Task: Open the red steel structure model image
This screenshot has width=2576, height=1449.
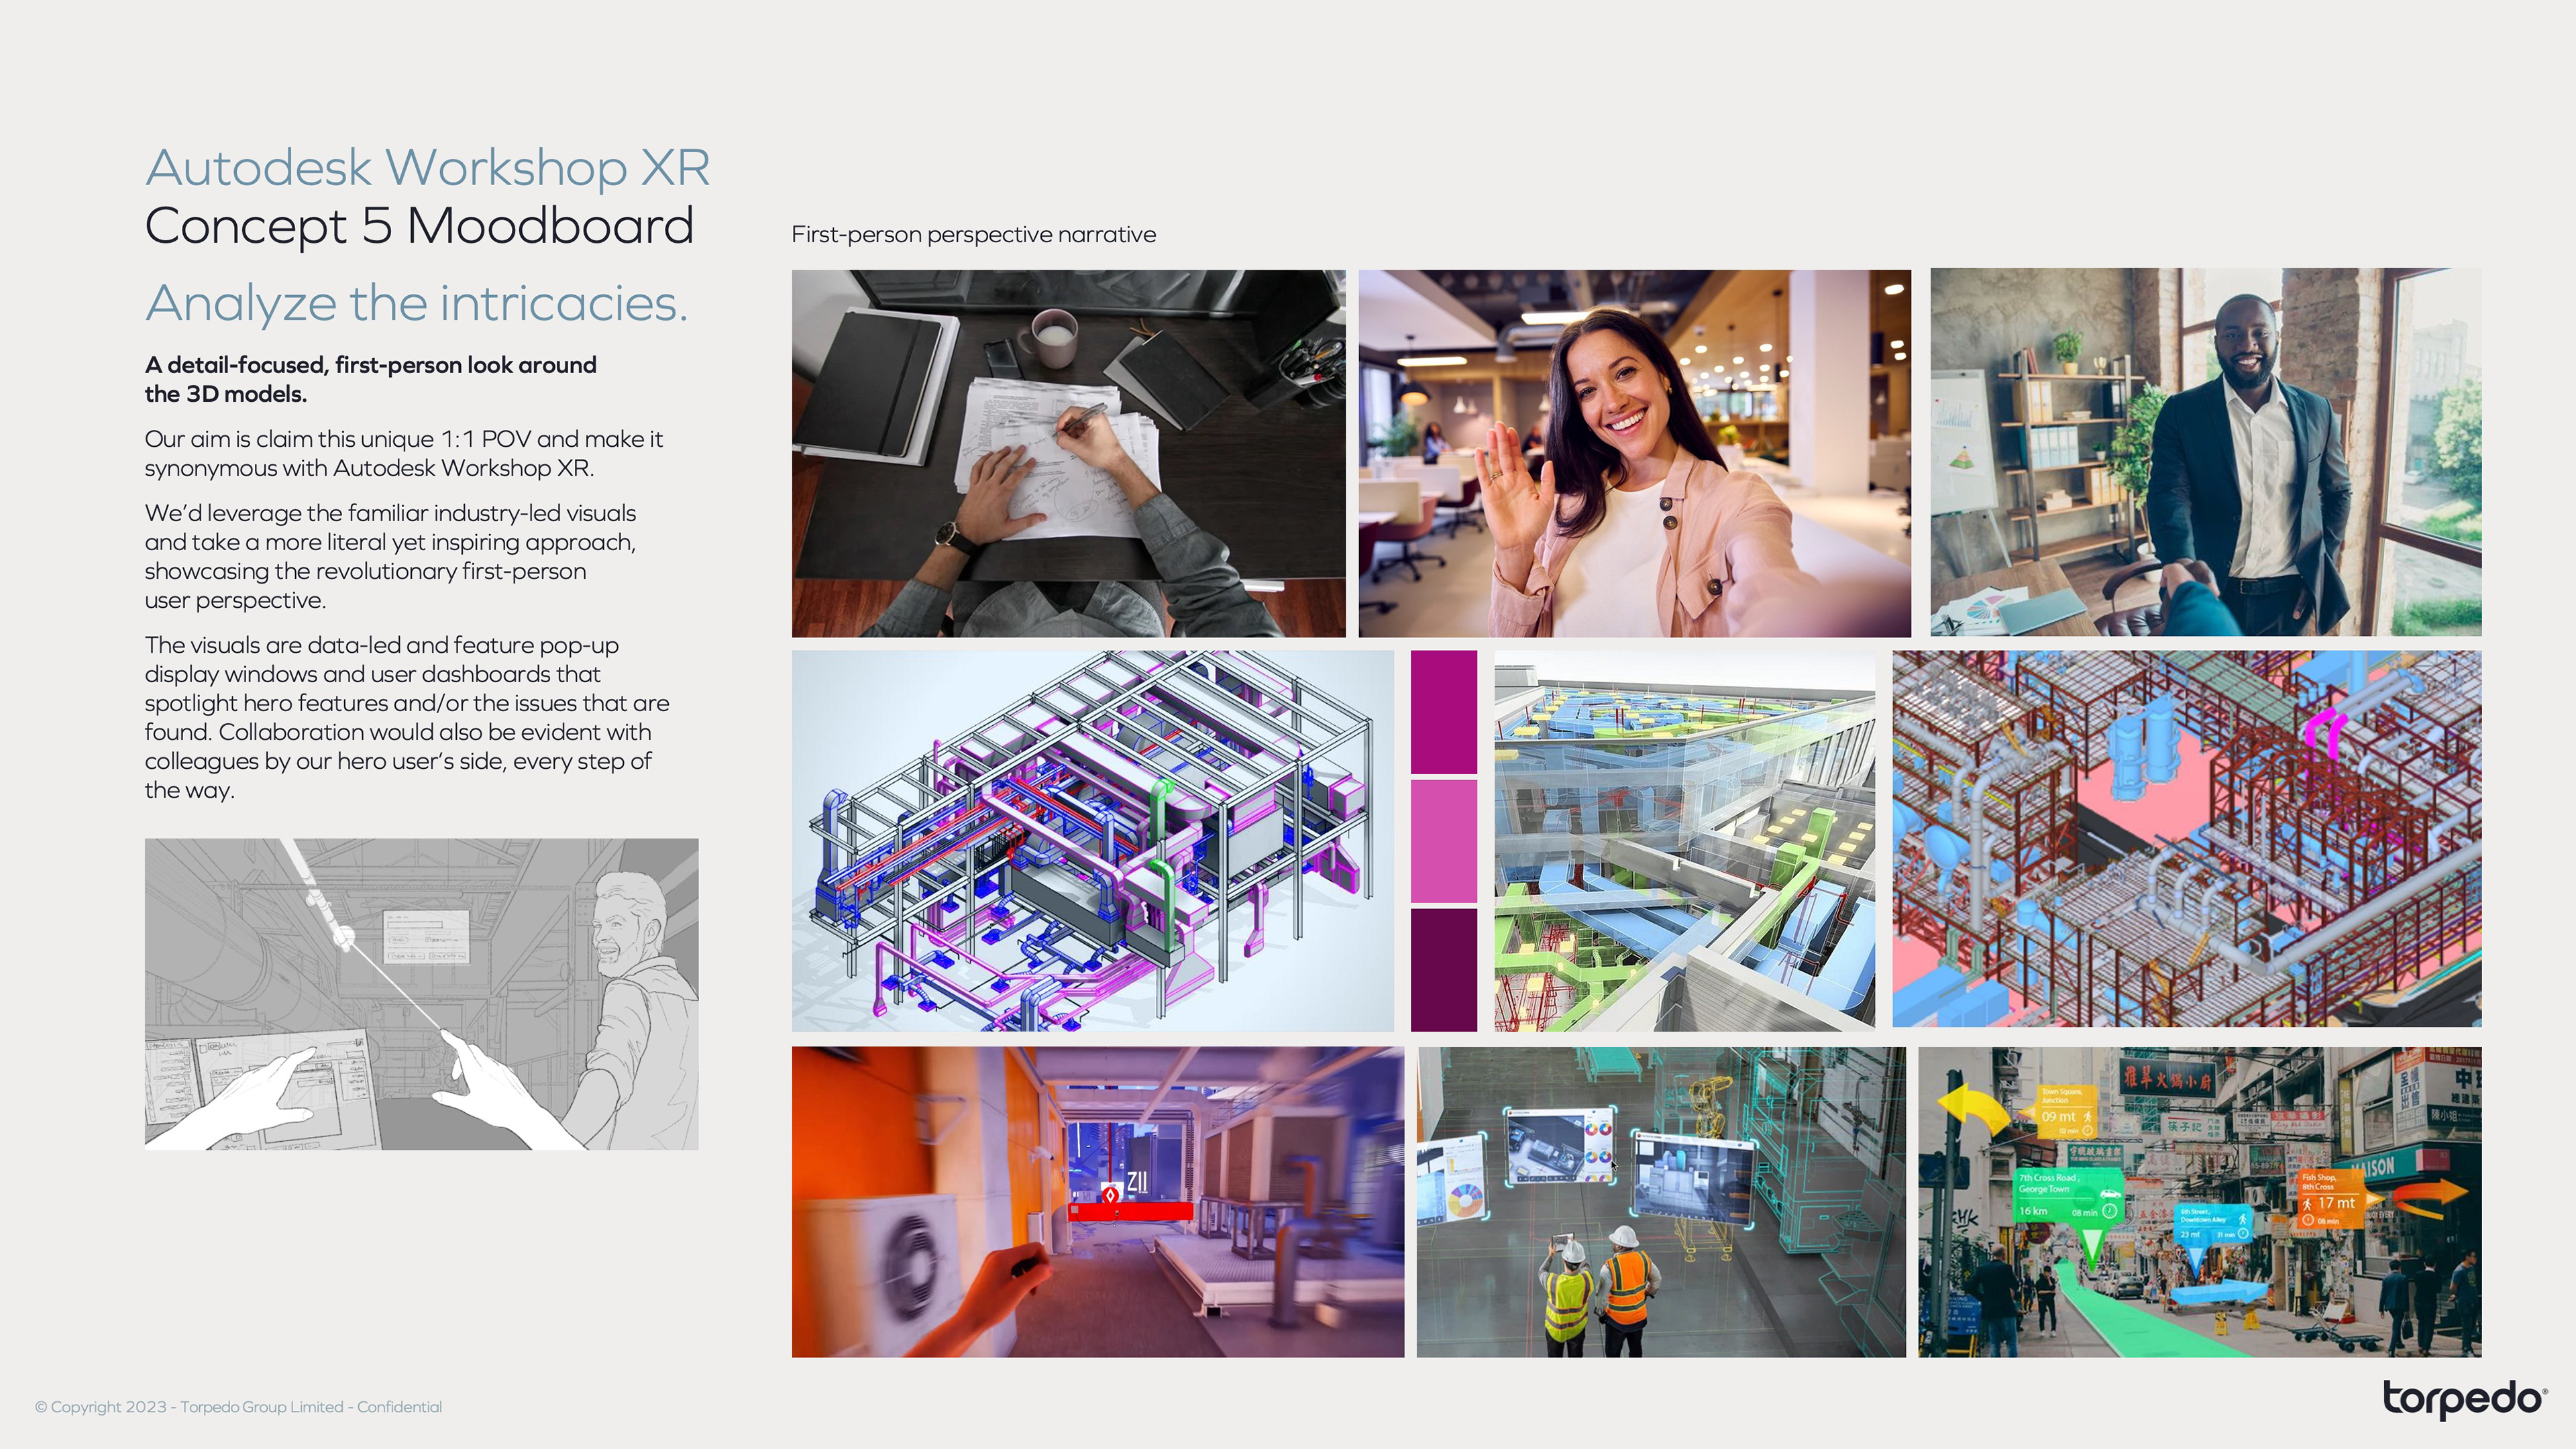Action: [2186, 838]
